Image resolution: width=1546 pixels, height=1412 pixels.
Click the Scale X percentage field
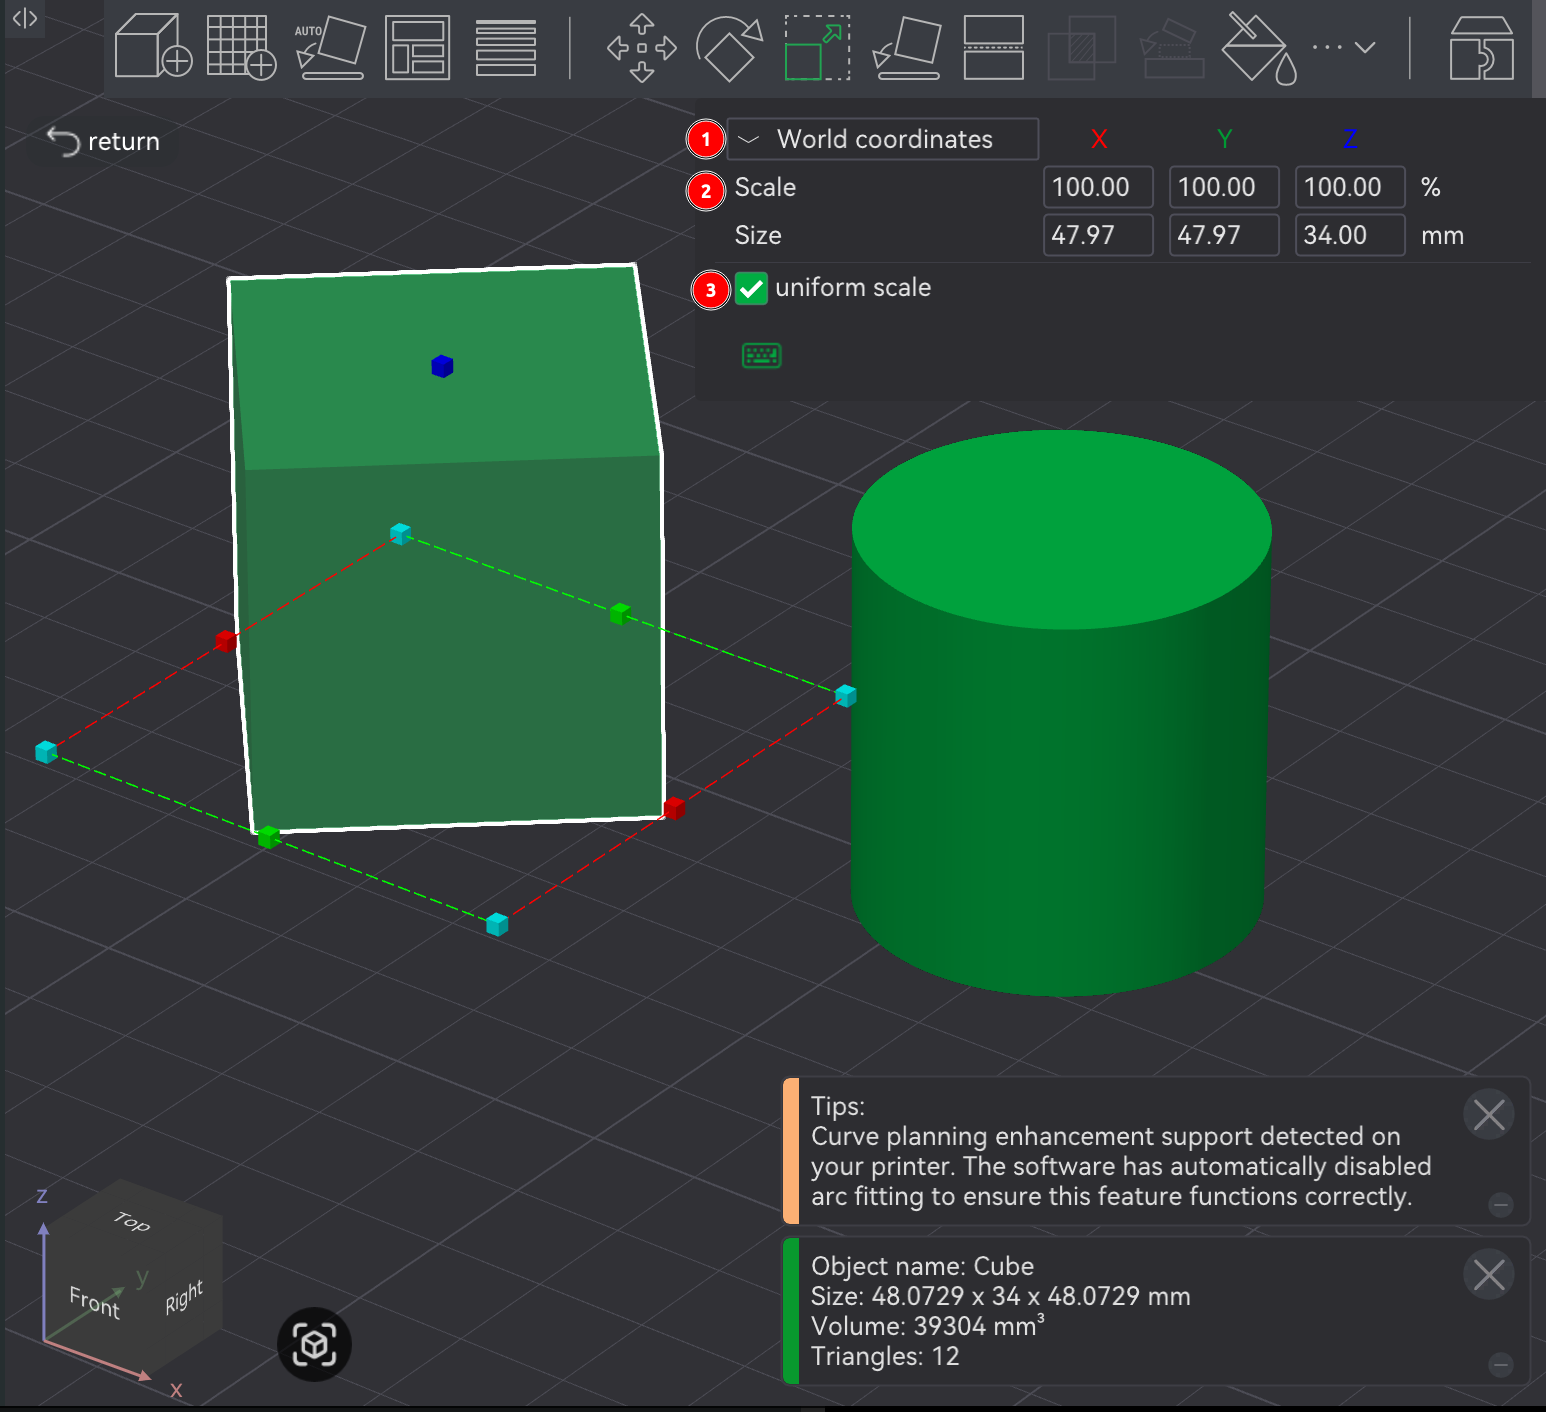click(x=1098, y=187)
